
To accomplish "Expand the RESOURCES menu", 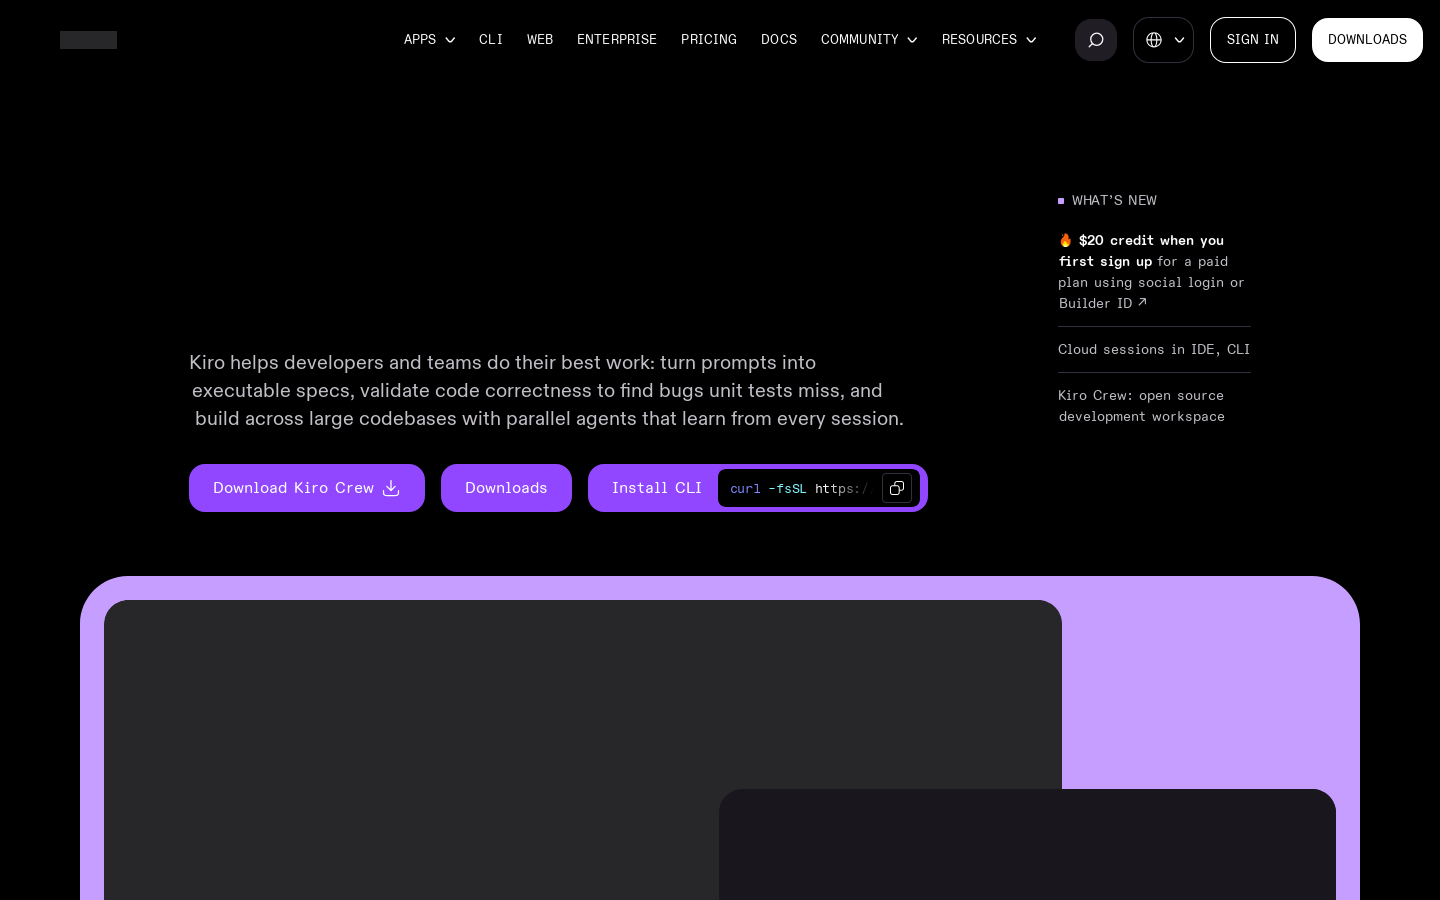I will pos(989,40).
